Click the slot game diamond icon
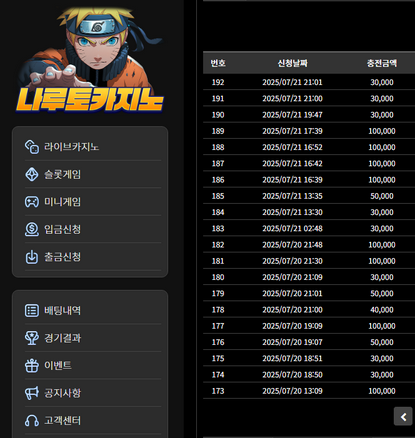 point(32,174)
